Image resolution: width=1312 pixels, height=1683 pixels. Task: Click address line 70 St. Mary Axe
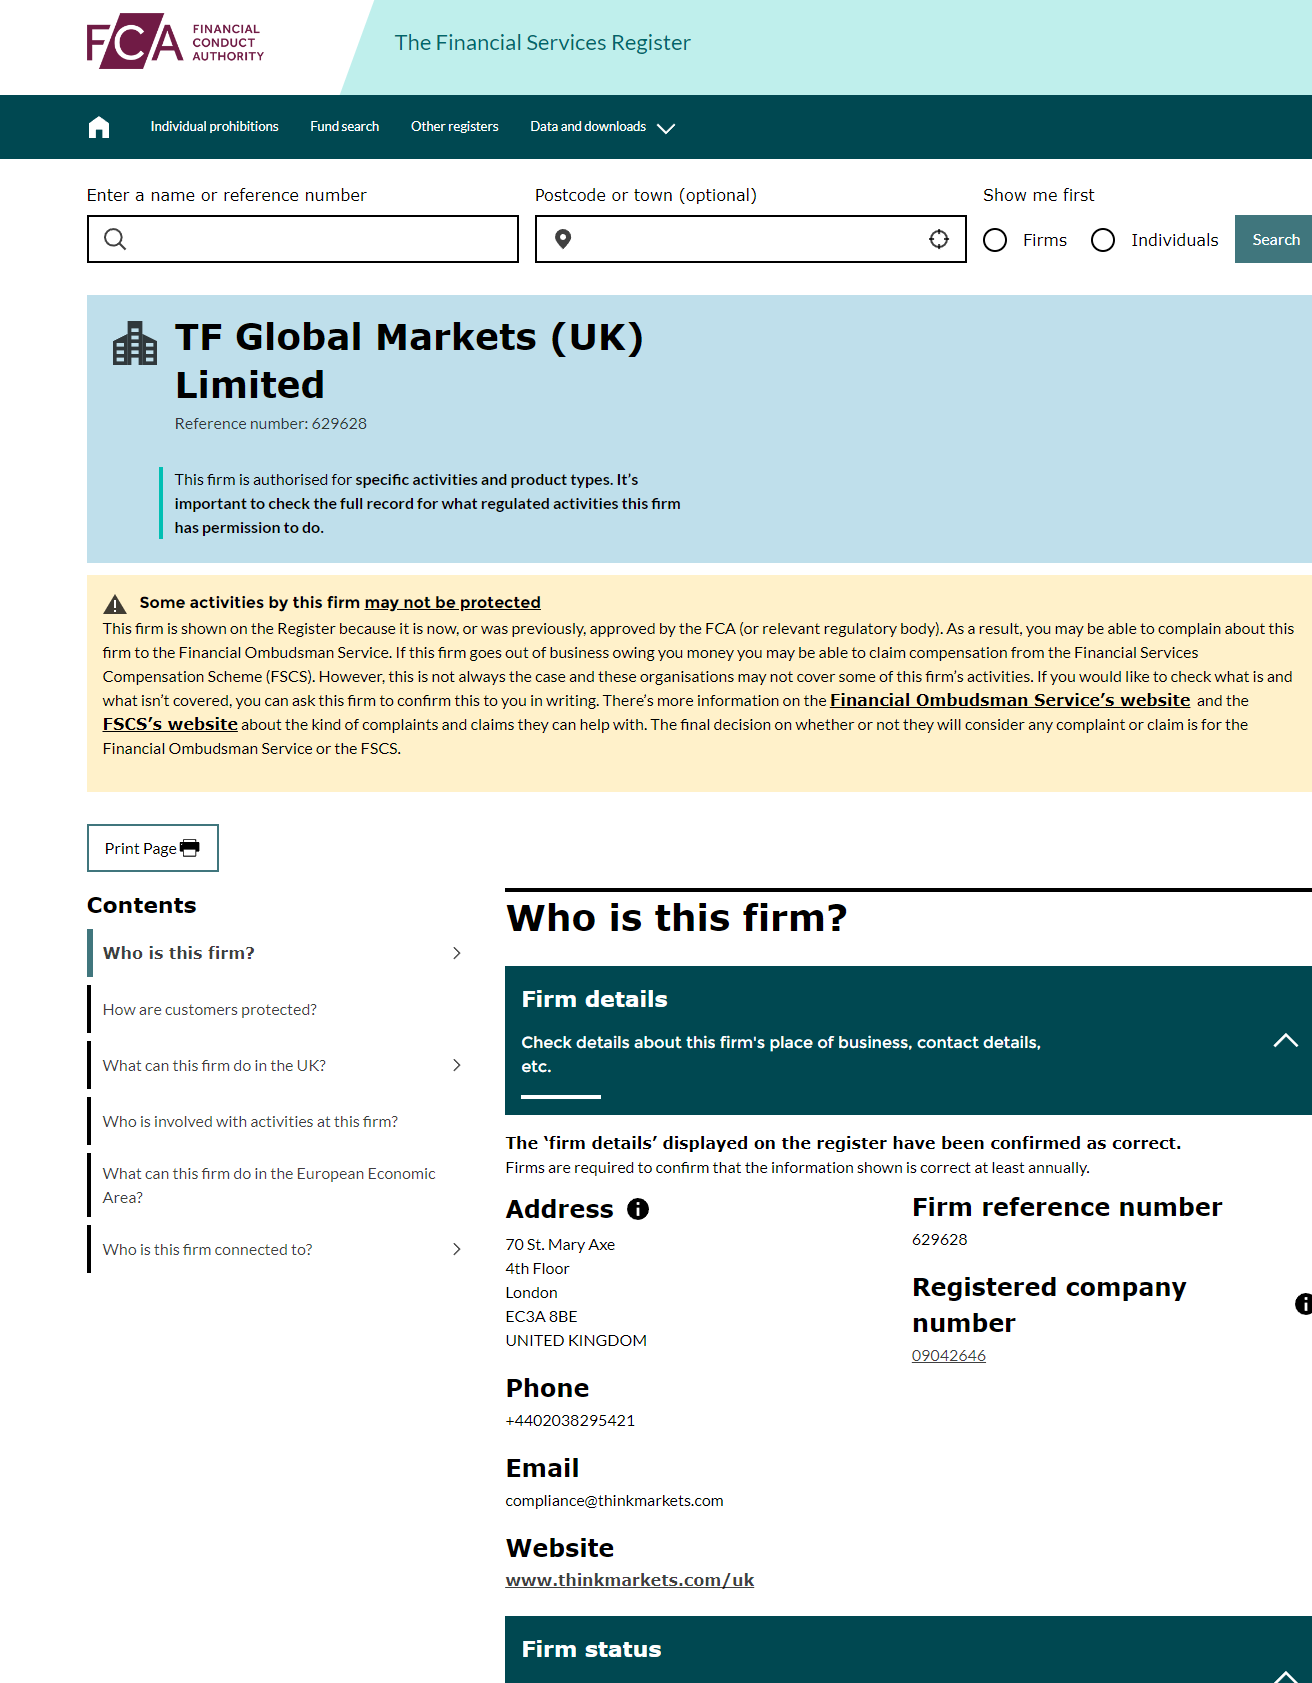point(560,1244)
